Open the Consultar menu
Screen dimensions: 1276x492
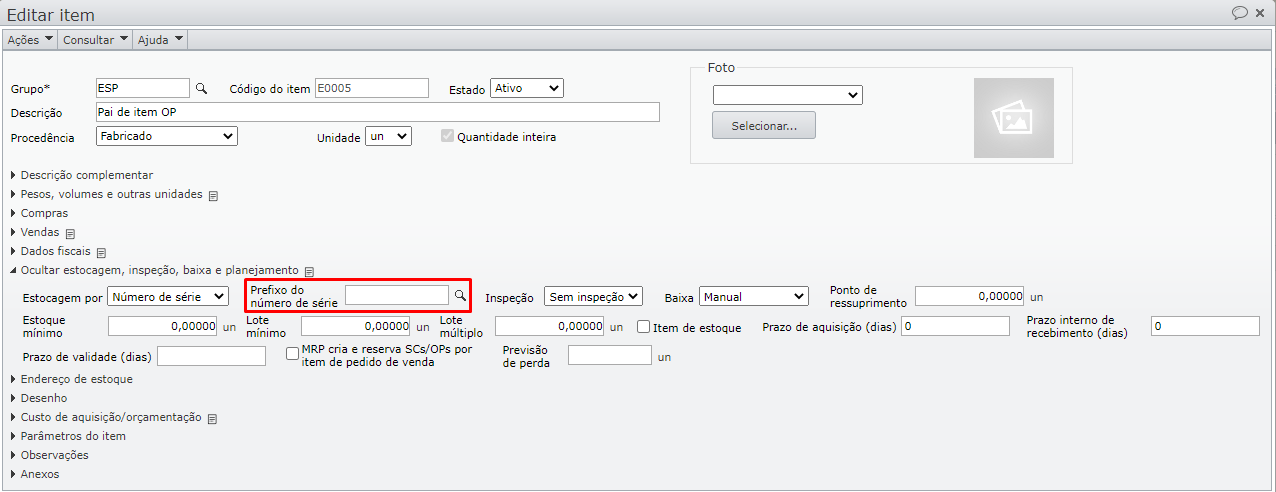(x=96, y=40)
